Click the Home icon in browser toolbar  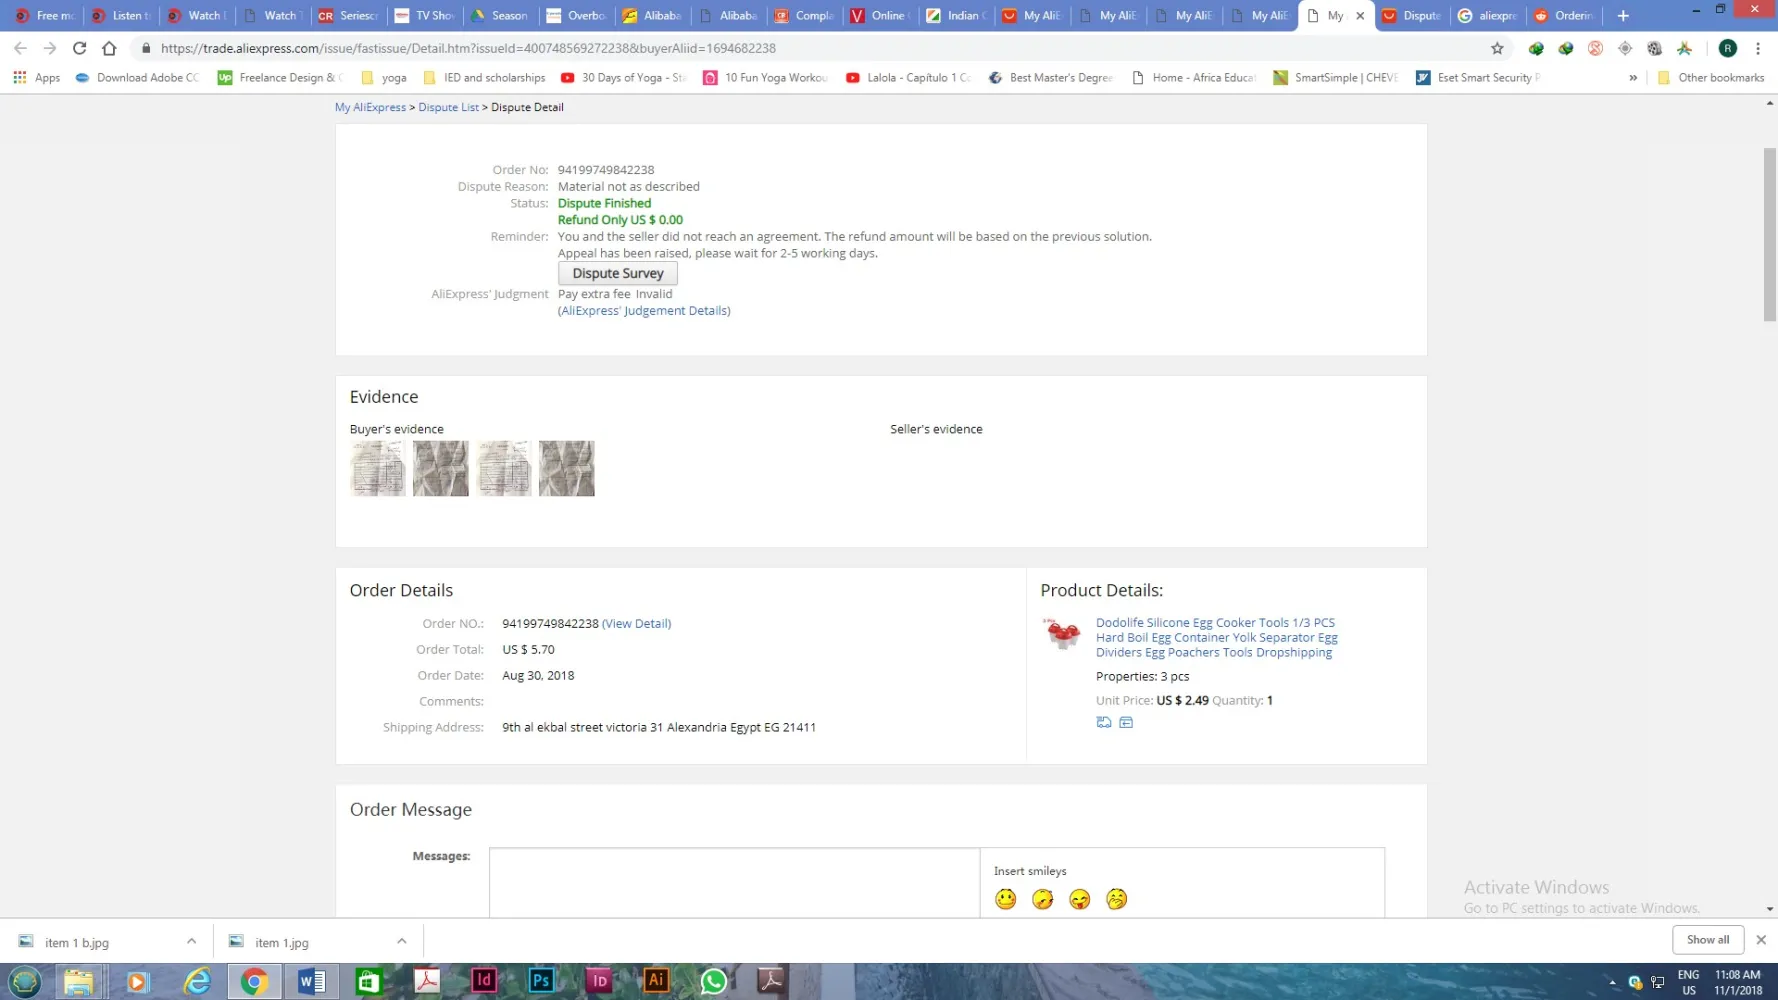(x=109, y=48)
